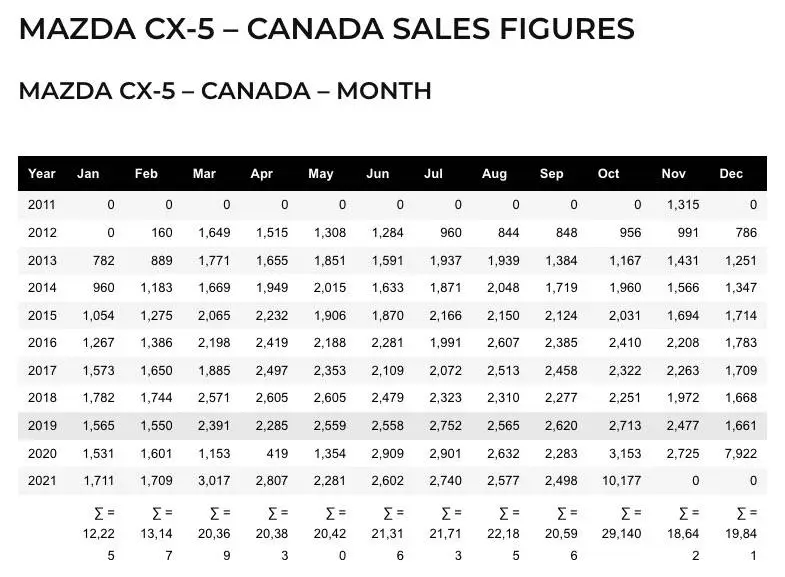This screenshot has width=785, height=577.
Task: Select the 2016 year row label
Action: pos(42,343)
